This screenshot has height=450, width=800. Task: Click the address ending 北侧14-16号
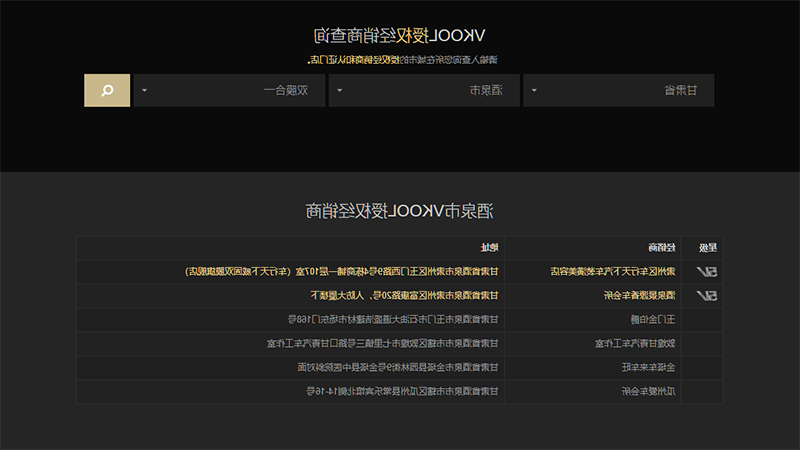(x=402, y=391)
